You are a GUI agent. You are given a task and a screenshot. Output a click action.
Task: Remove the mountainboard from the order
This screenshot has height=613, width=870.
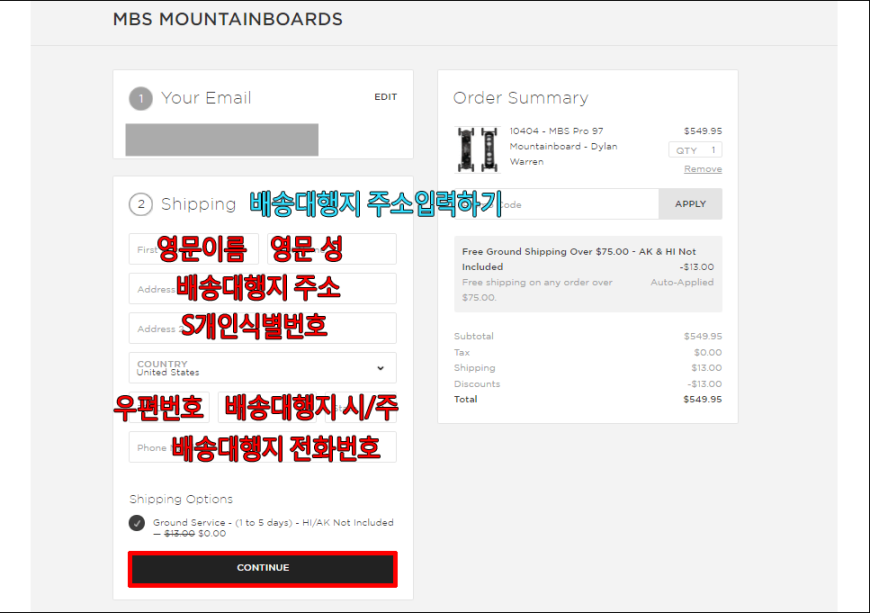(702, 169)
